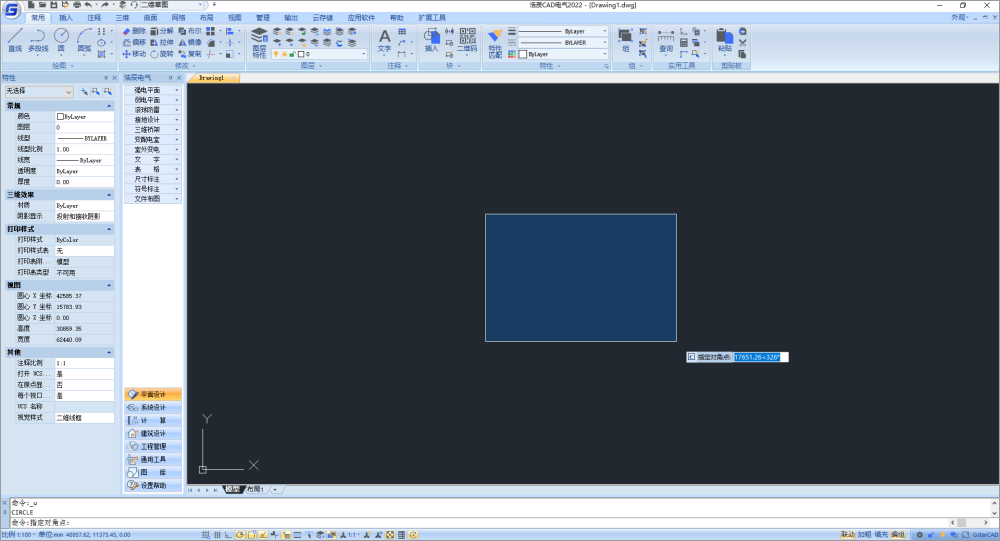This screenshot has width=1000, height=541.
Task: Choose the 镜像 (Mirror) tool
Action: pyautogui.click(x=190, y=42)
